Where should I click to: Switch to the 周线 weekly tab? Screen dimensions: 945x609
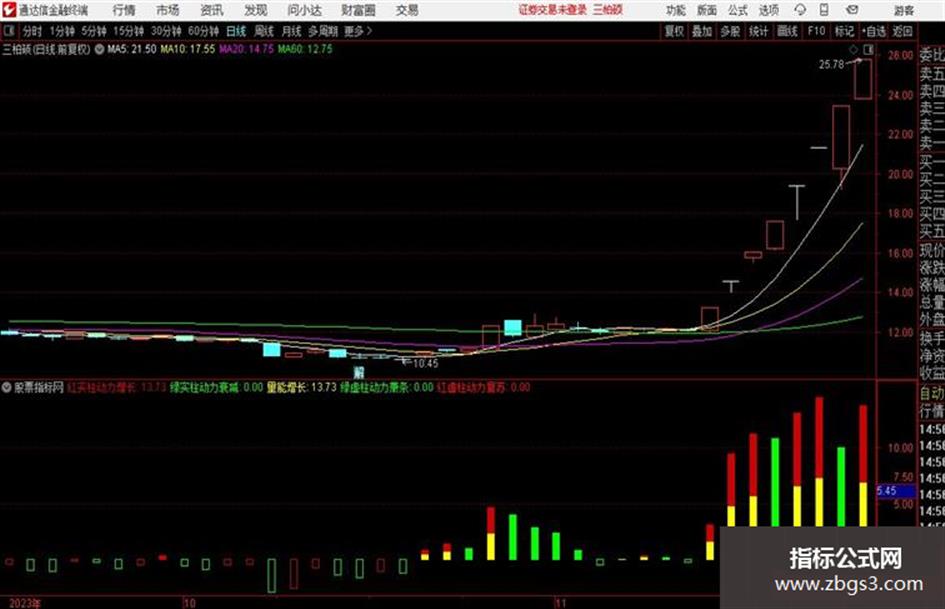pyautogui.click(x=264, y=31)
